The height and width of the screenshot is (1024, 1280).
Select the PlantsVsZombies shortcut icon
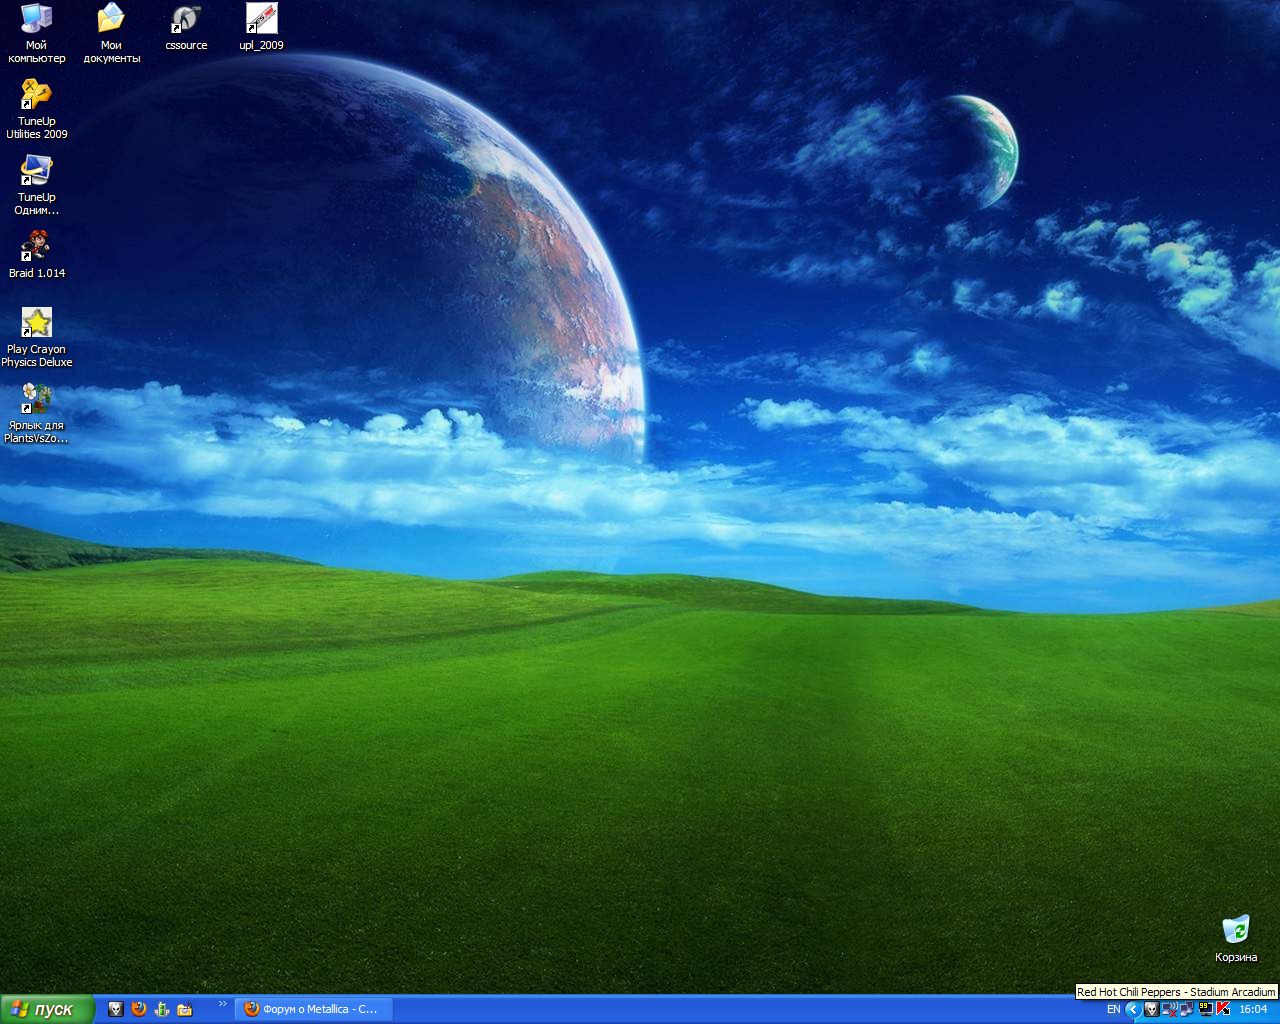point(36,399)
